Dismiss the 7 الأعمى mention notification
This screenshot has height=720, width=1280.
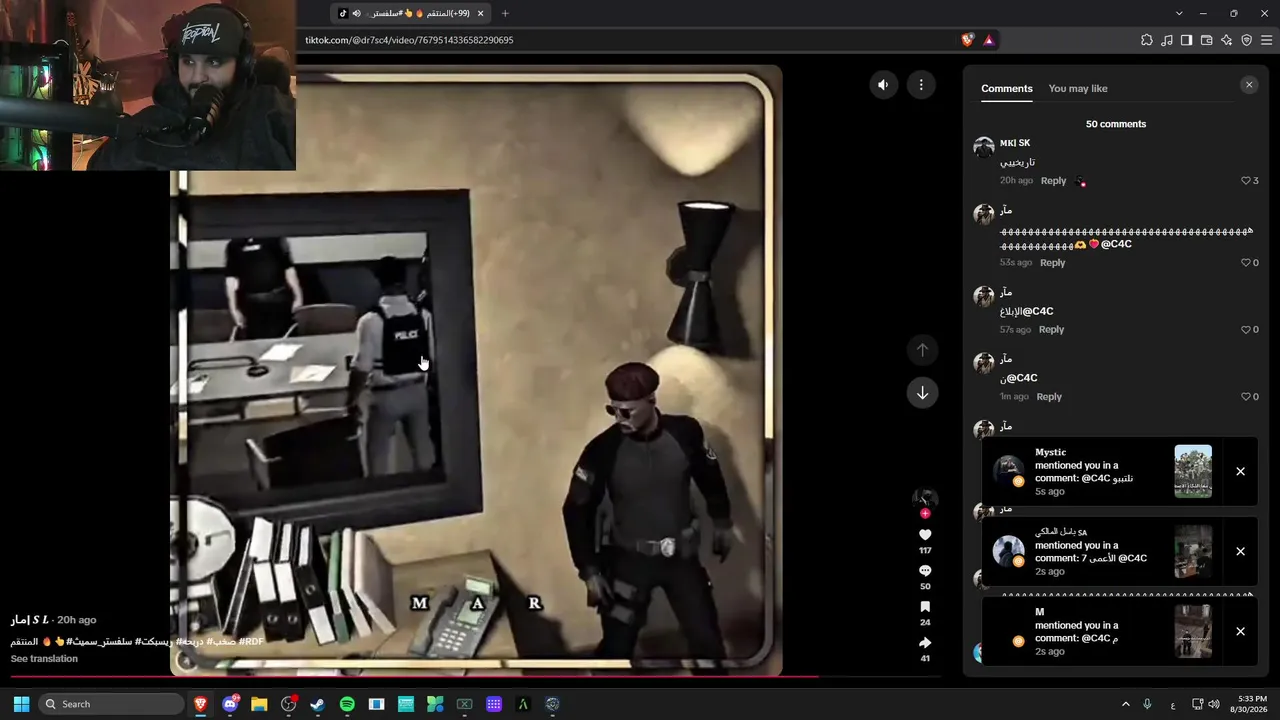click(1240, 552)
